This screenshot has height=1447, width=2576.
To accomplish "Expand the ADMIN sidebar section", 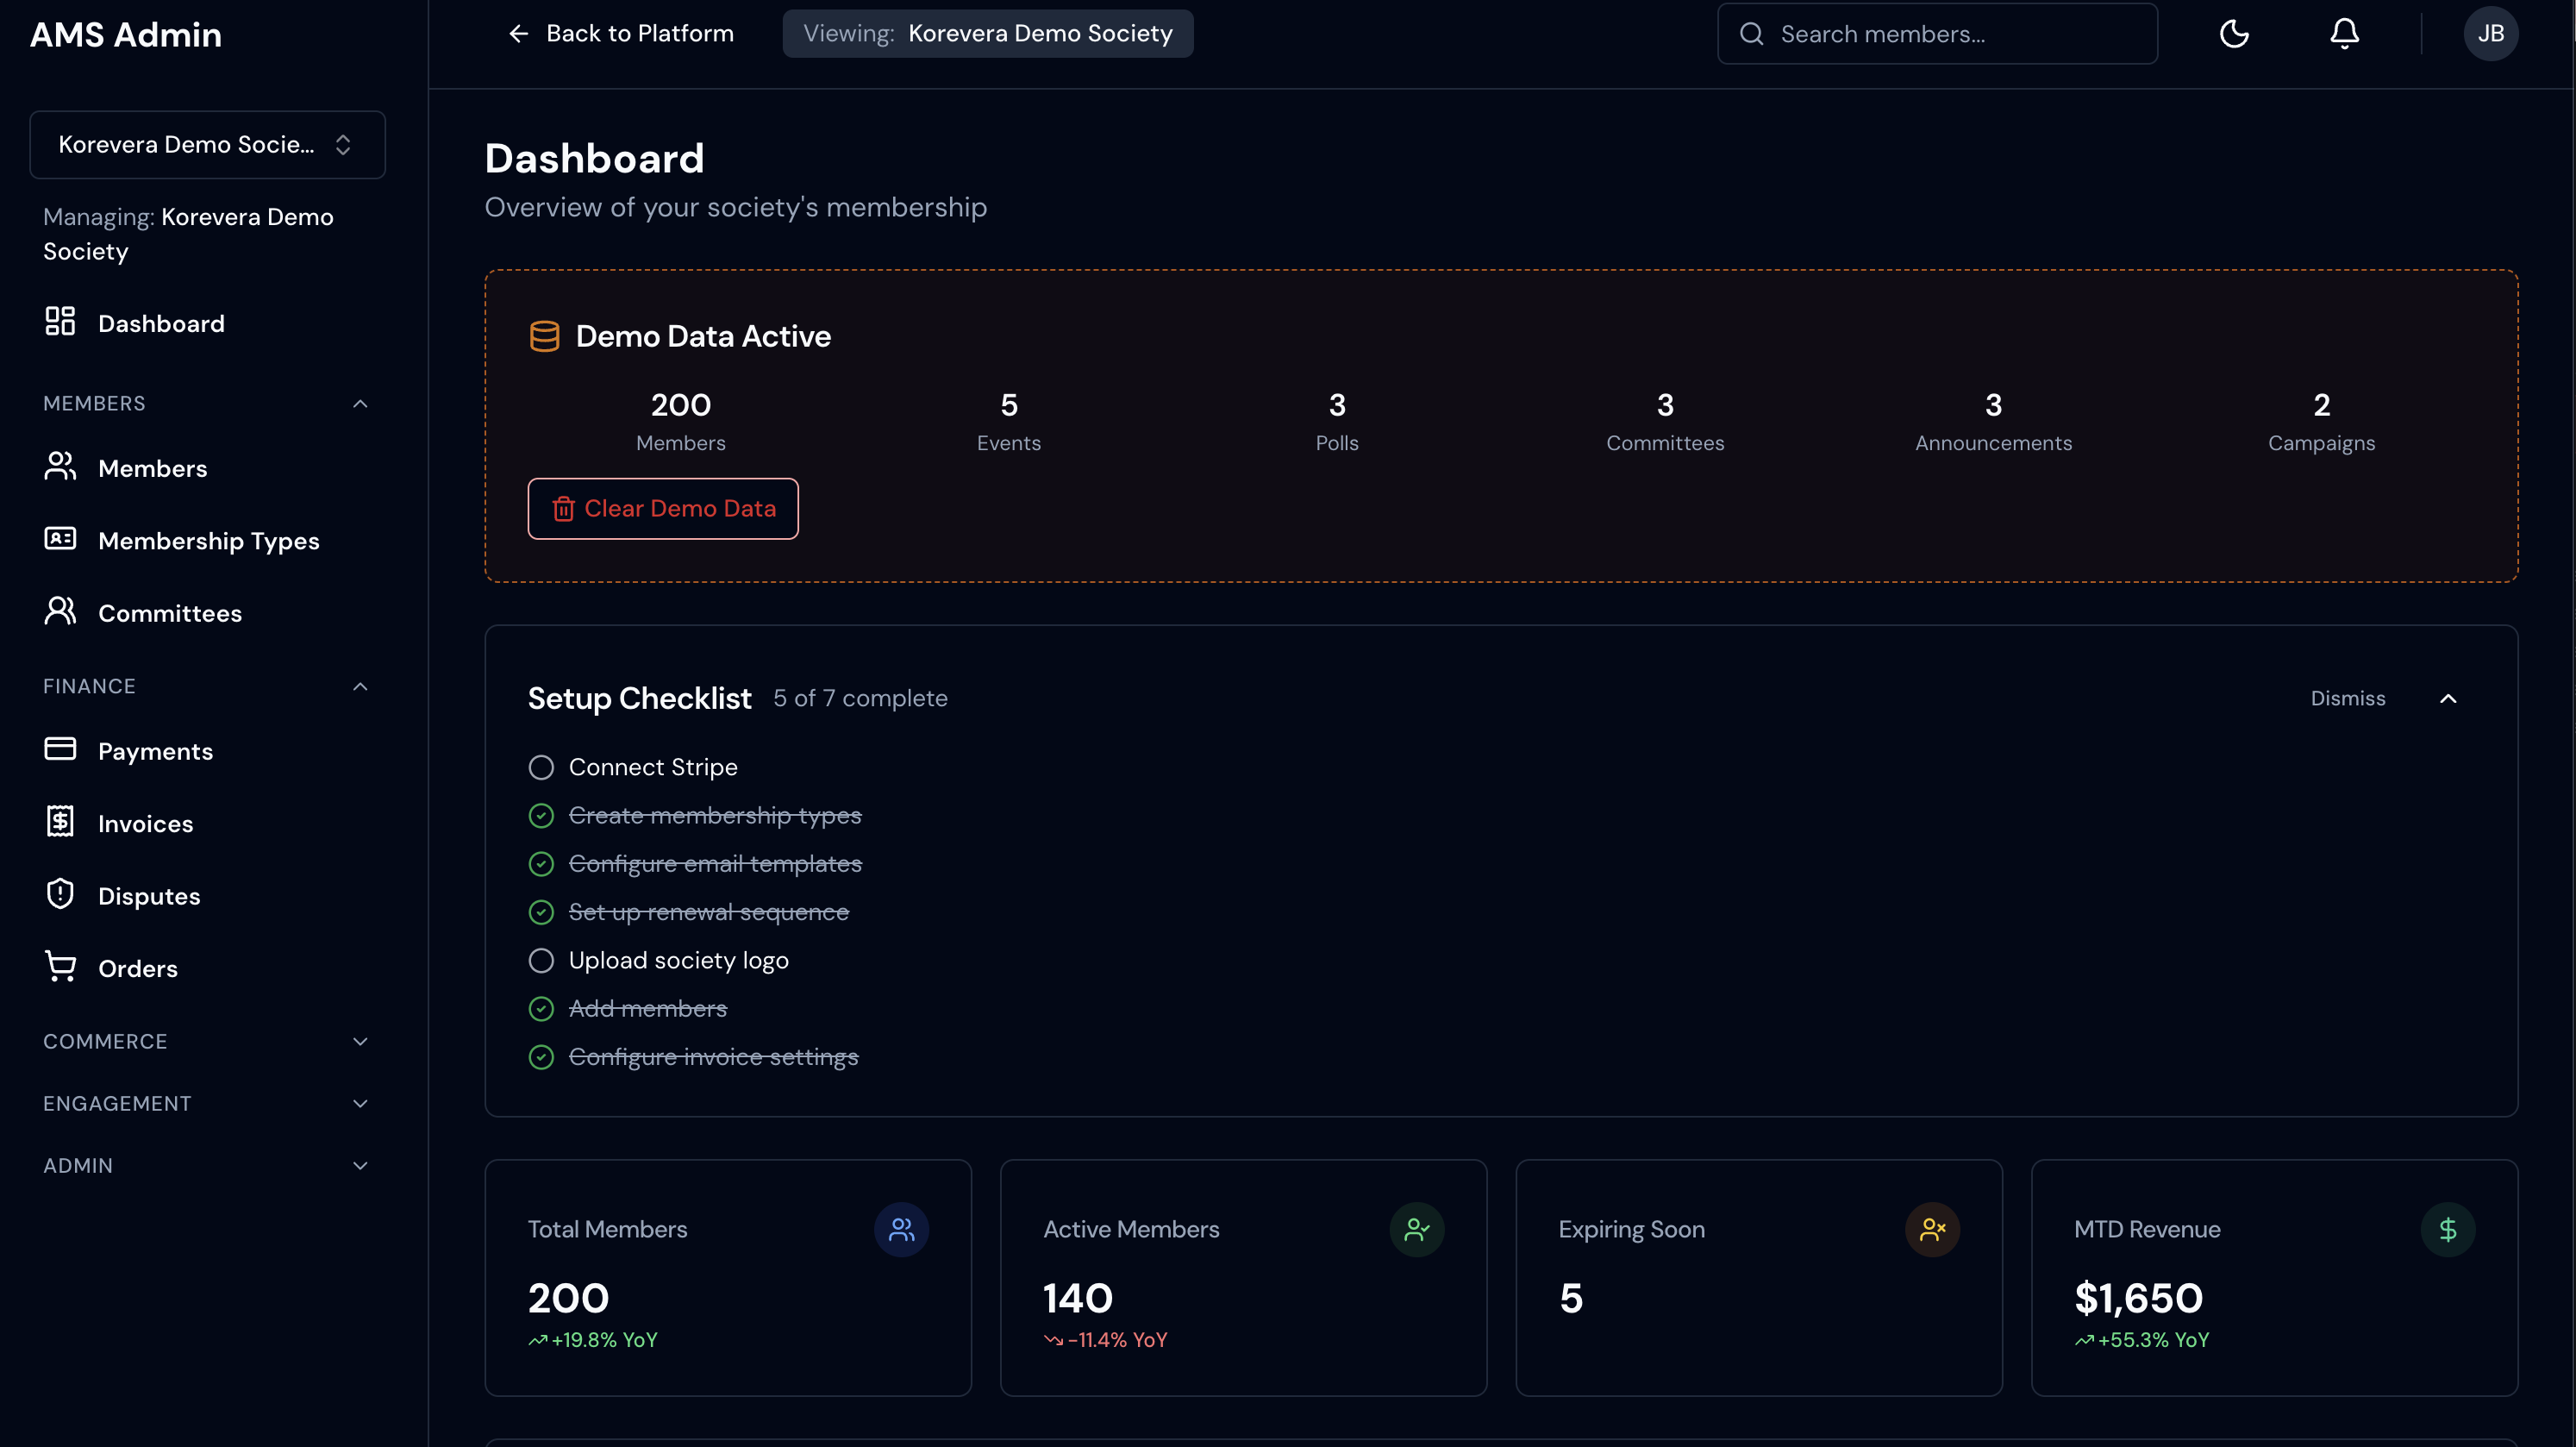I will pyautogui.click(x=361, y=1165).
